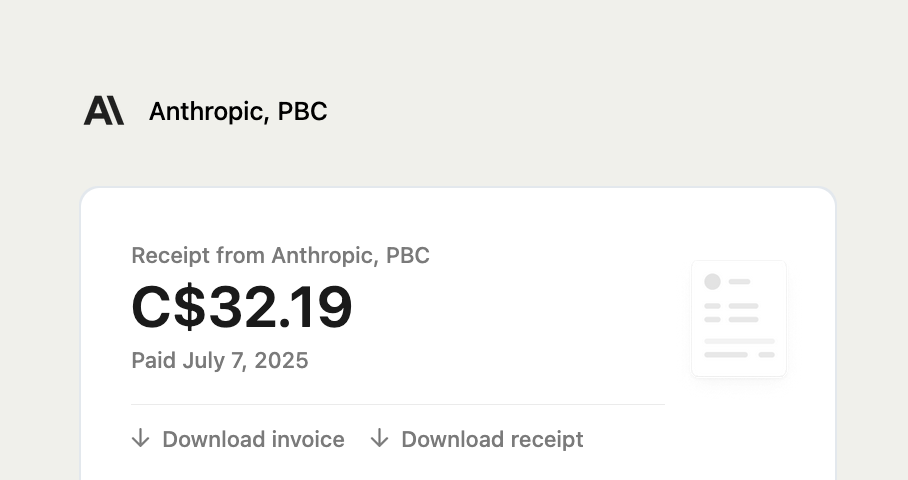Click the down arrow beside Download invoice

coord(141,438)
